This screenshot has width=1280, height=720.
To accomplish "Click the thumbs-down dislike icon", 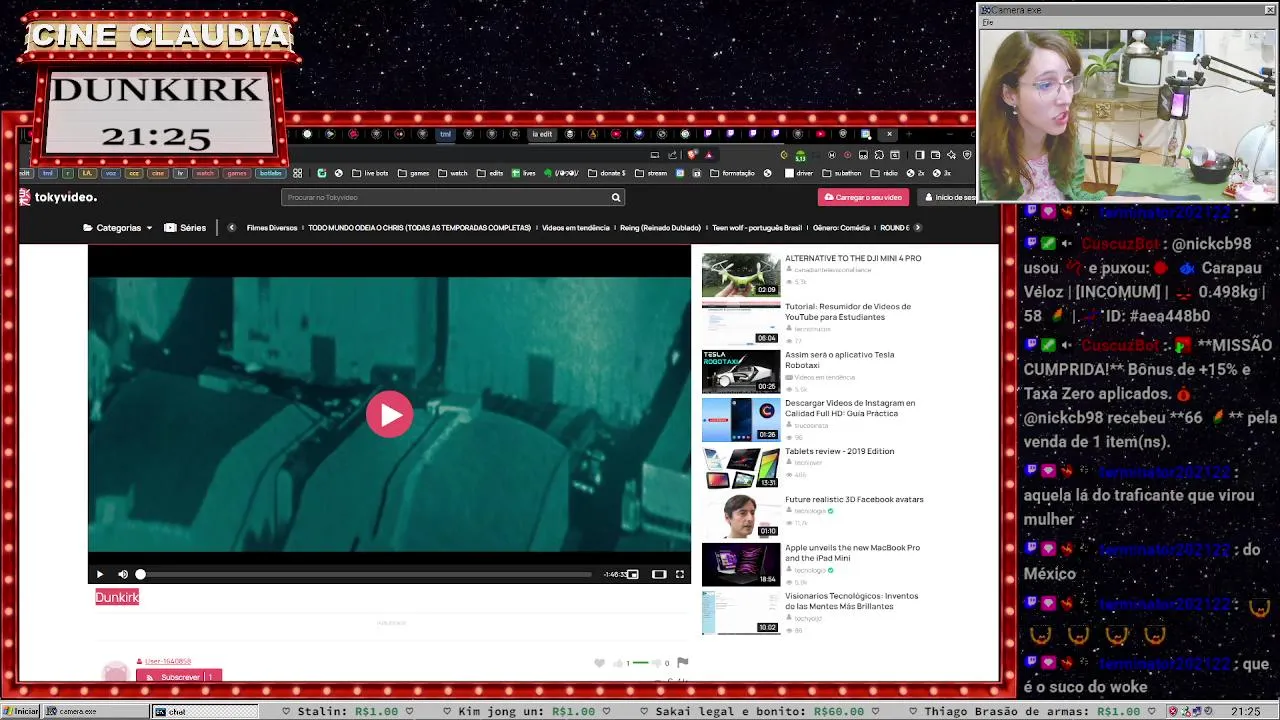I will [x=656, y=663].
